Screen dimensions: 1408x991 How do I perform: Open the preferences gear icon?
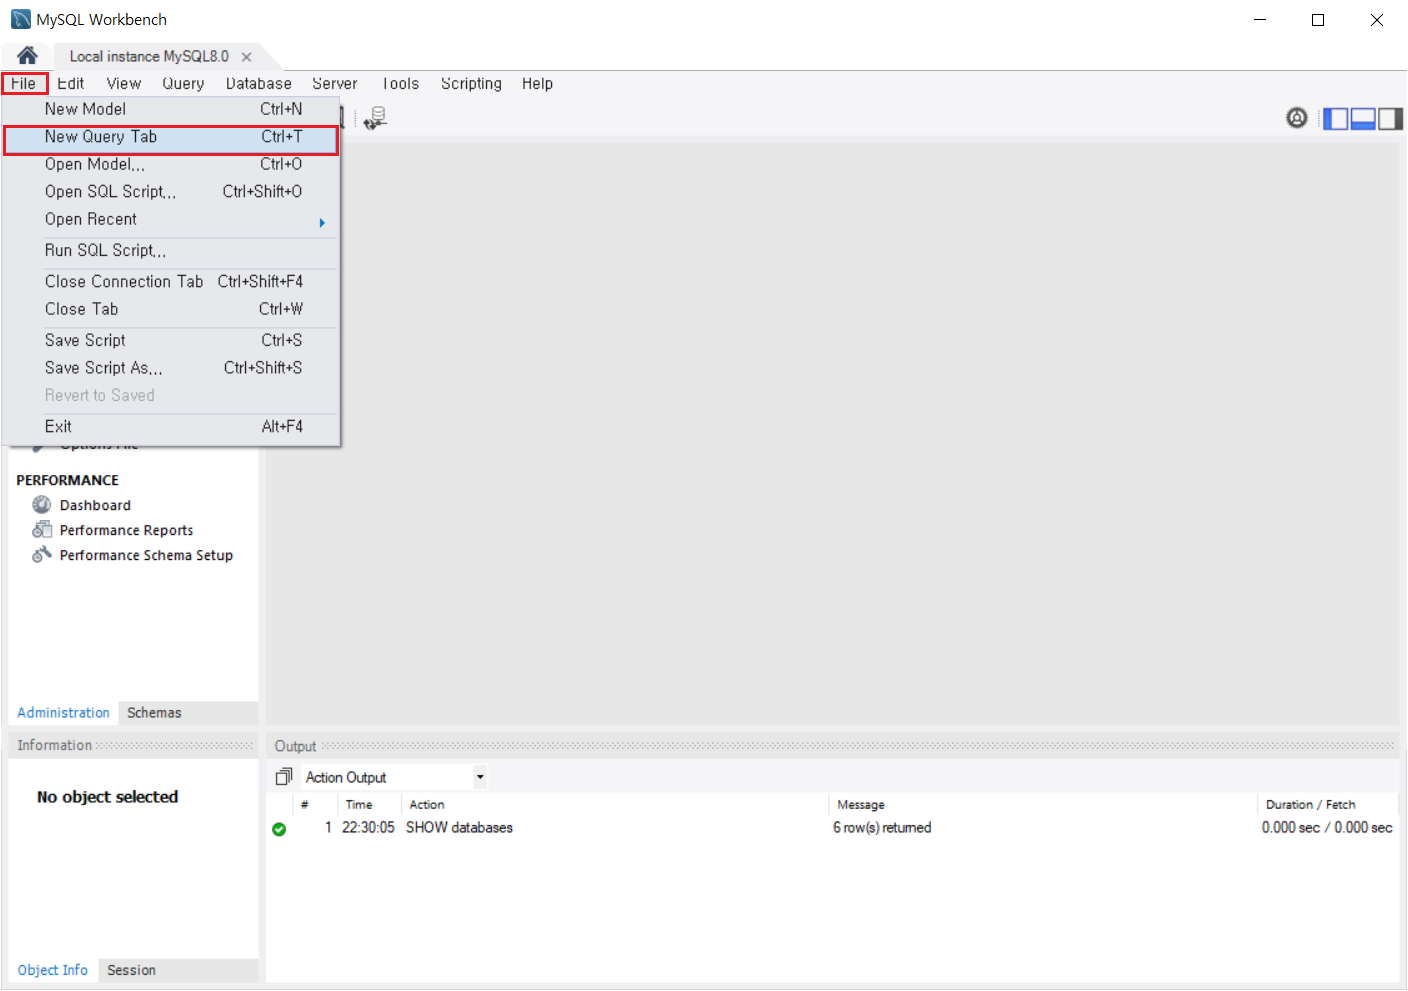(x=1297, y=119)
